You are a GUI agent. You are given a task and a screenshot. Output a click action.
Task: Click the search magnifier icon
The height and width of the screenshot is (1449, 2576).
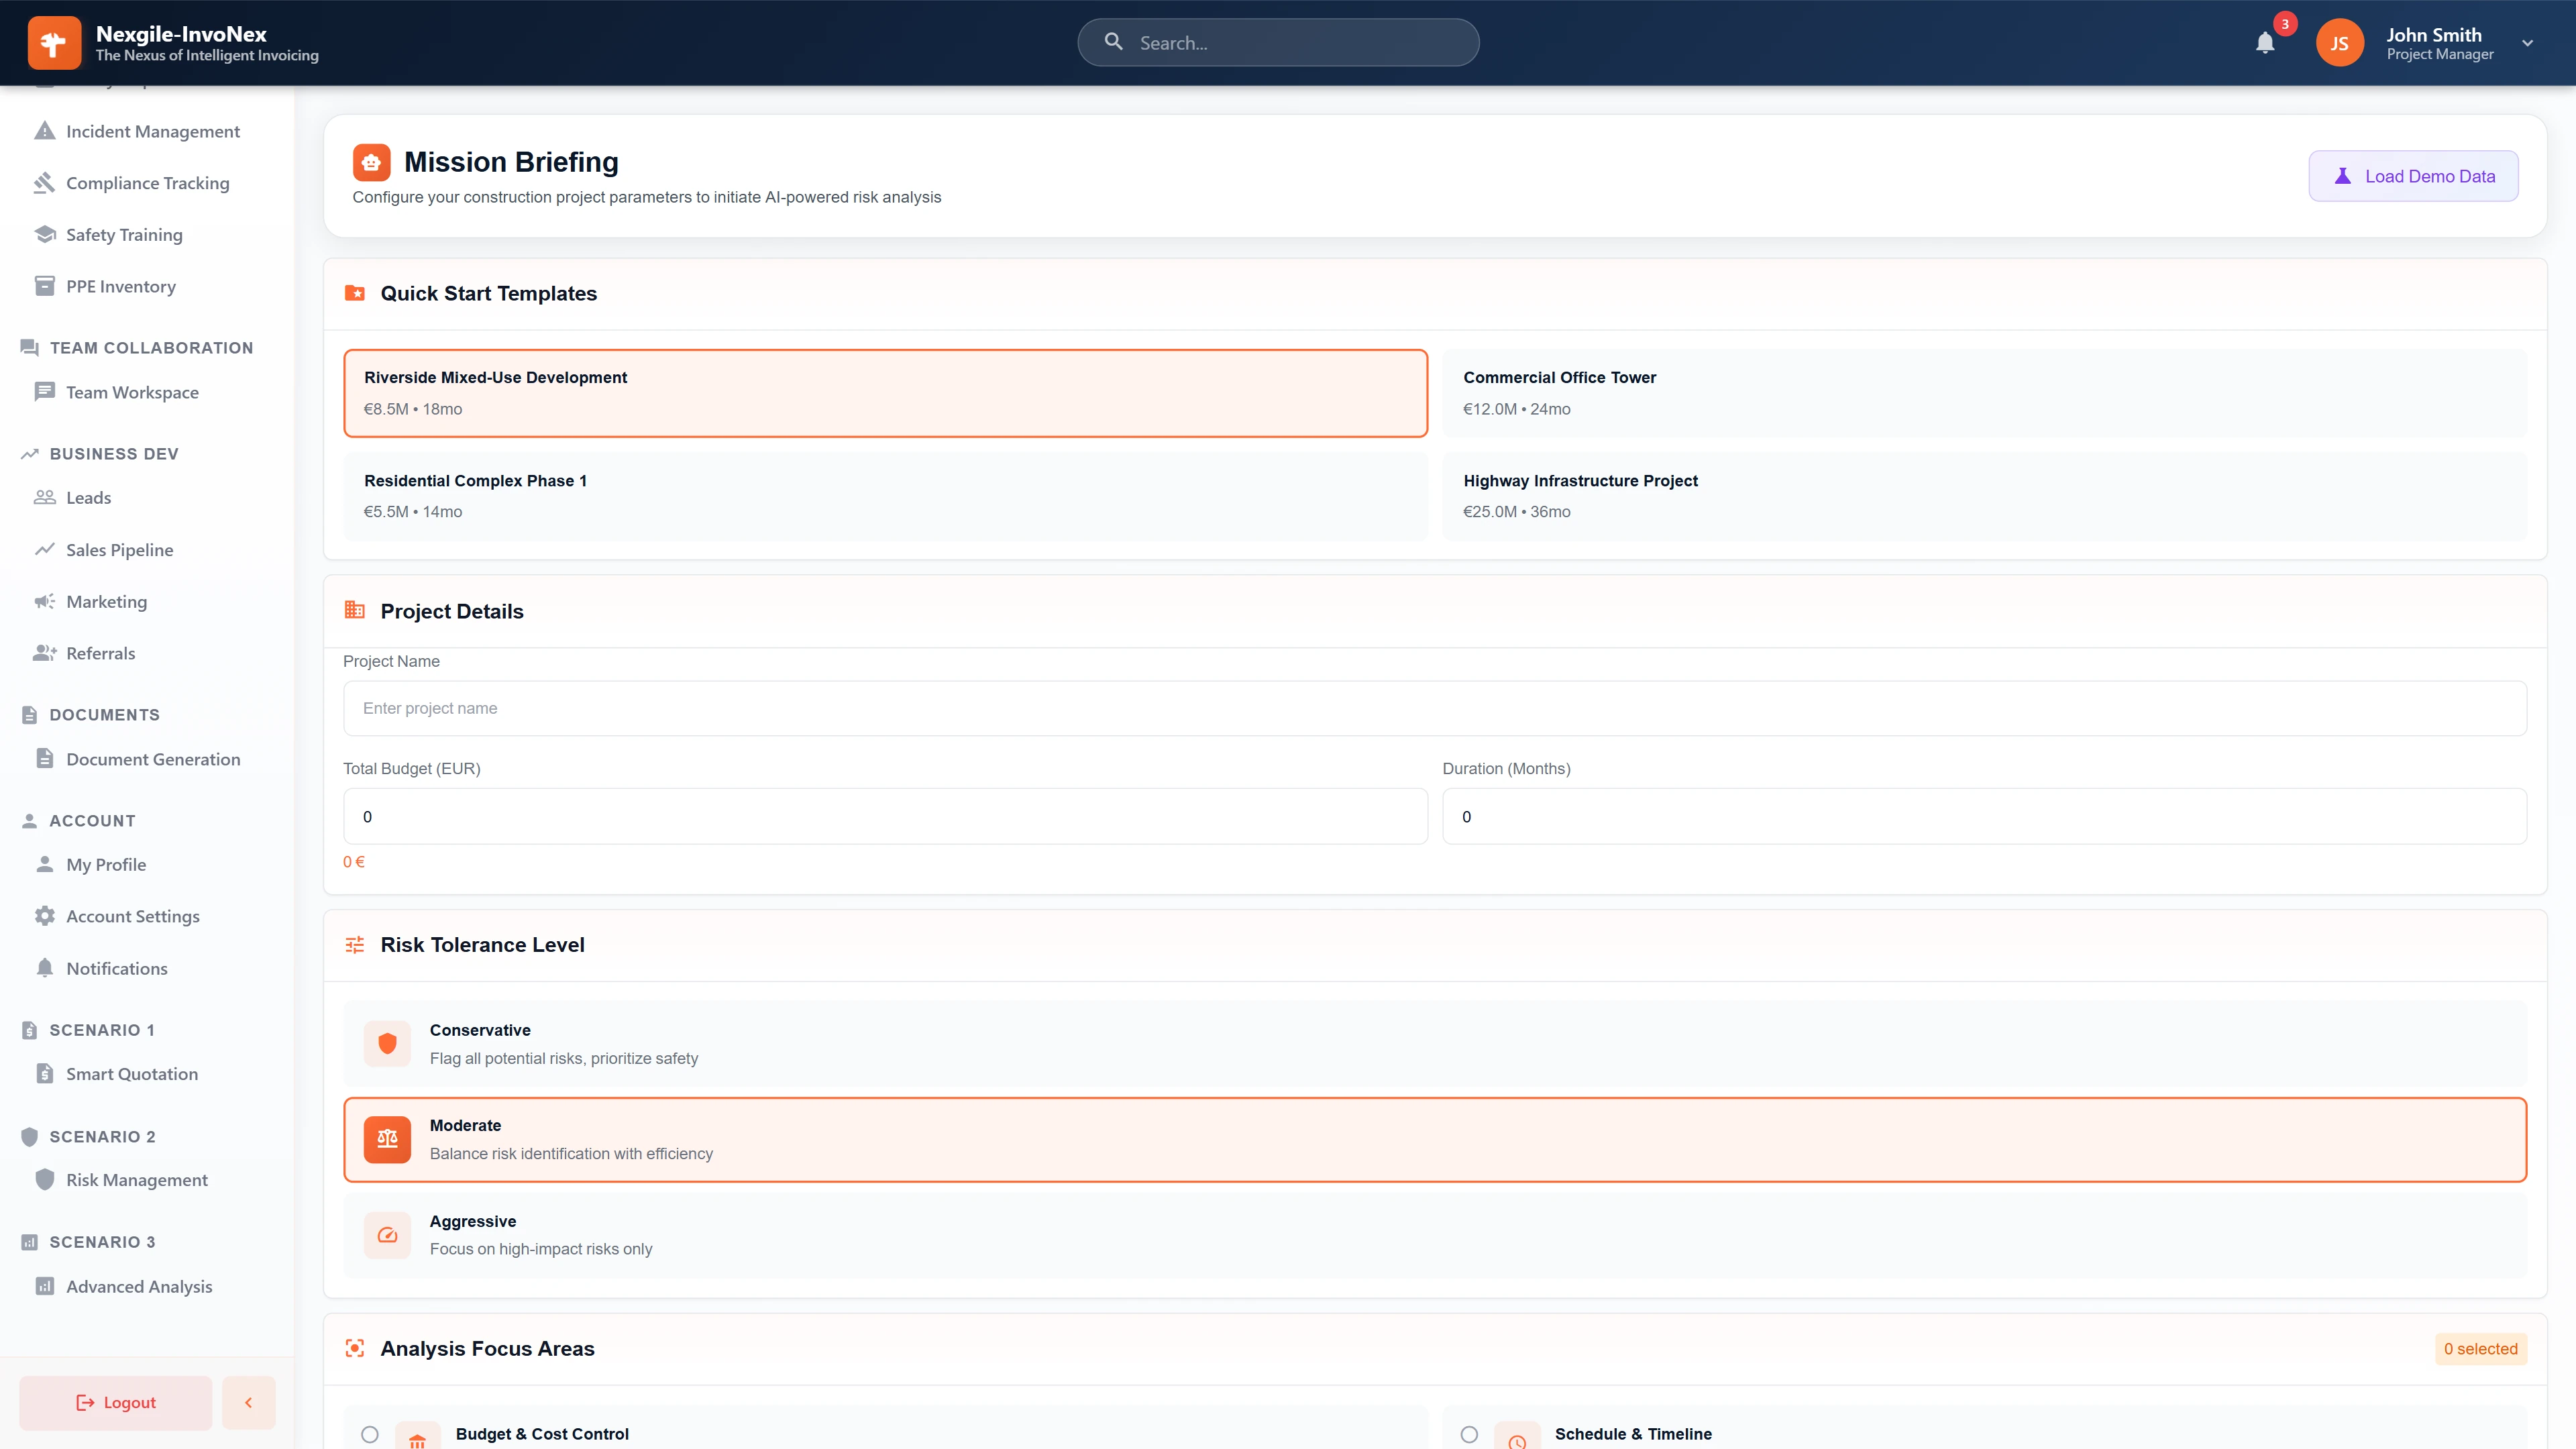tap(1114, 41)
